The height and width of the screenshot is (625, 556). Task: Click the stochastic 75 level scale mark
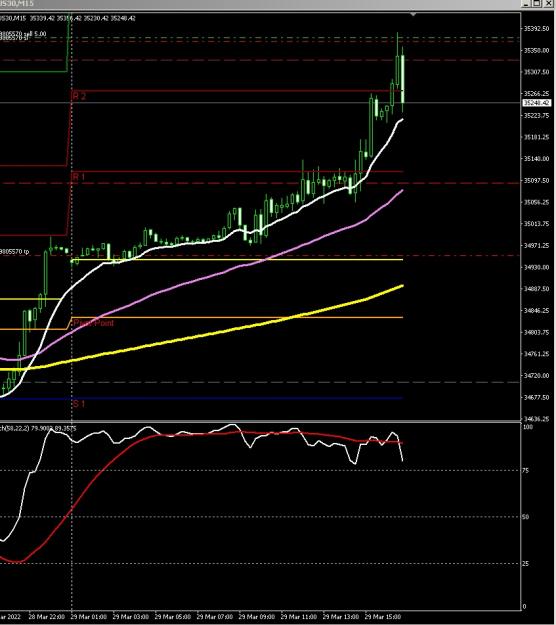pos(526,471)
